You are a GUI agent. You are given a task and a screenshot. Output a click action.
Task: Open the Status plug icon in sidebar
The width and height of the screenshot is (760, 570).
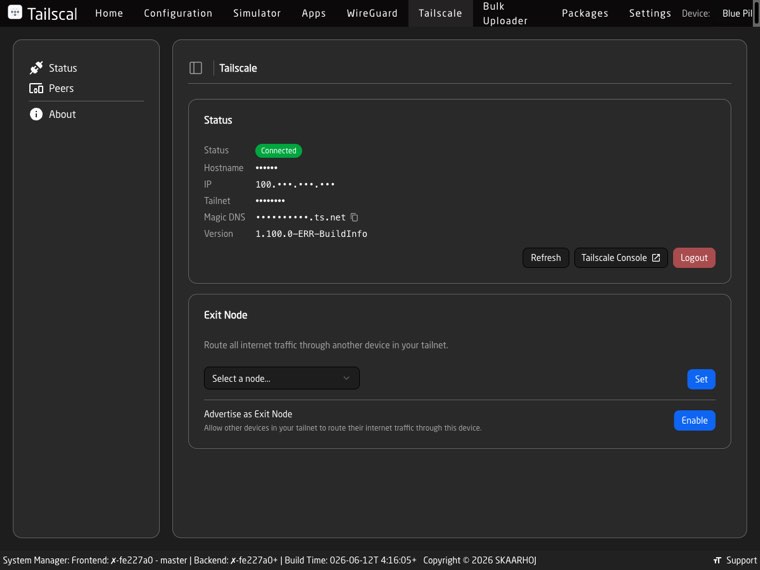pos(36,68)
